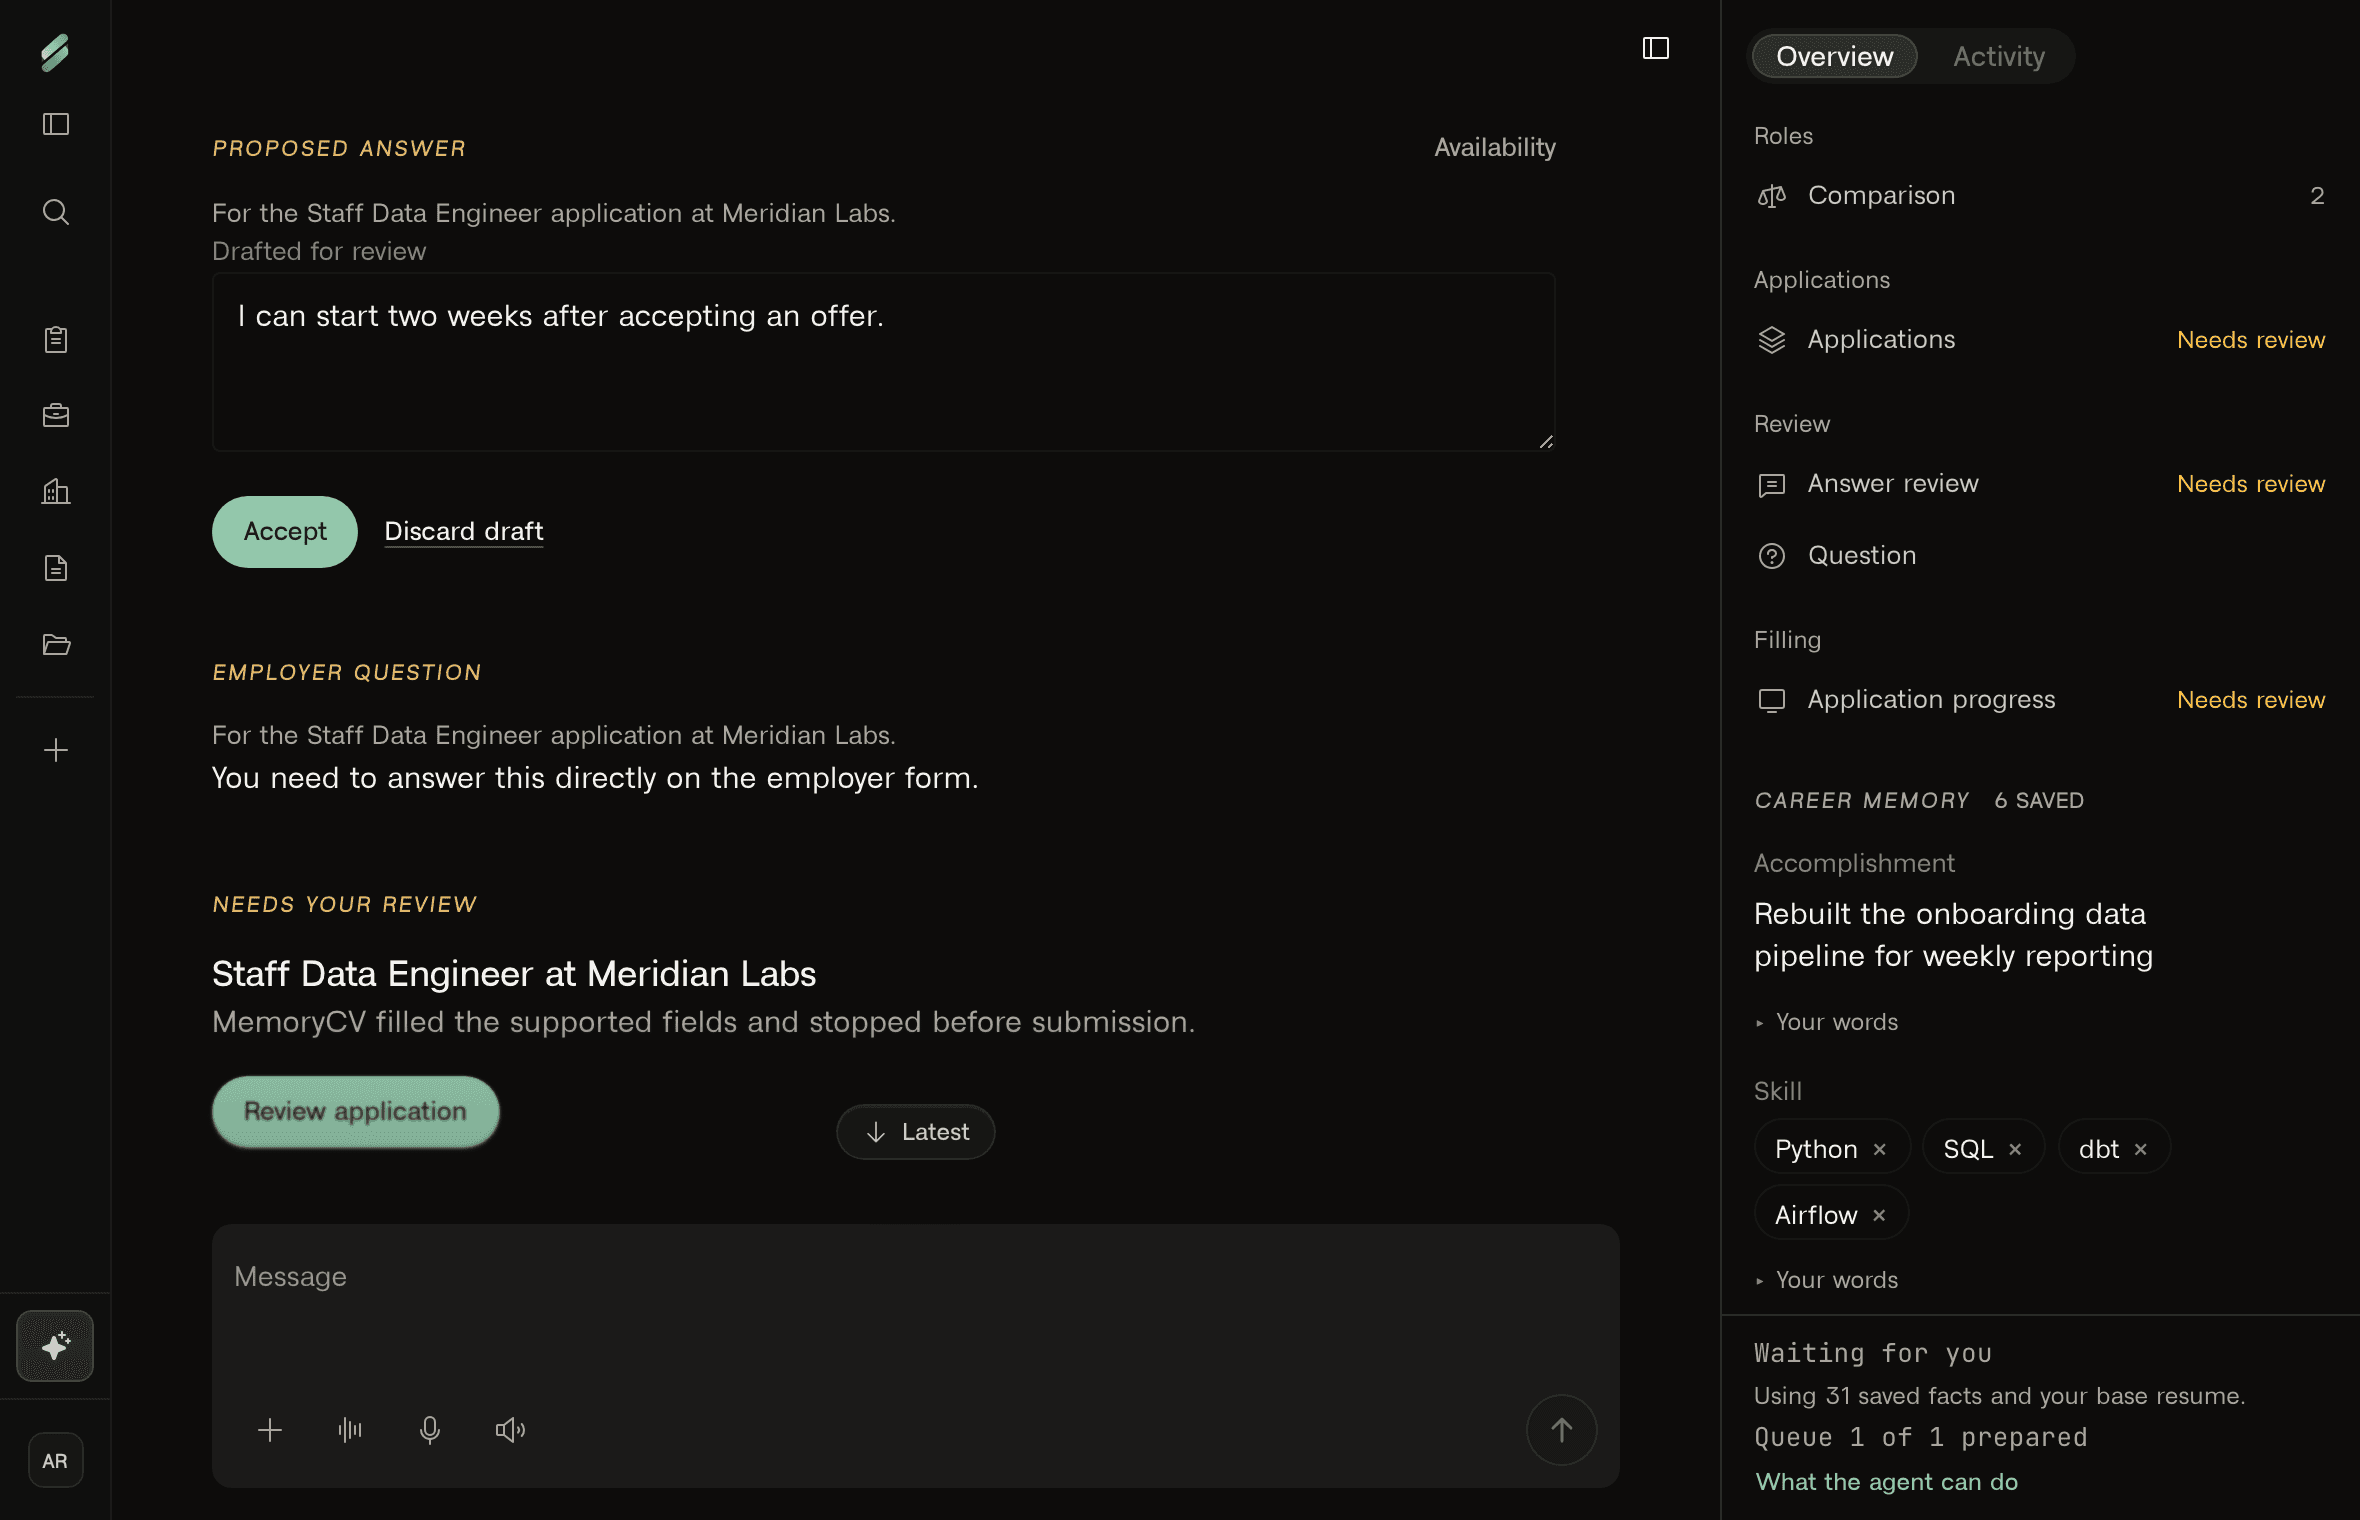Select the building icon in sidebar
Viewport: 2360px width, 1520px height.
56,492
